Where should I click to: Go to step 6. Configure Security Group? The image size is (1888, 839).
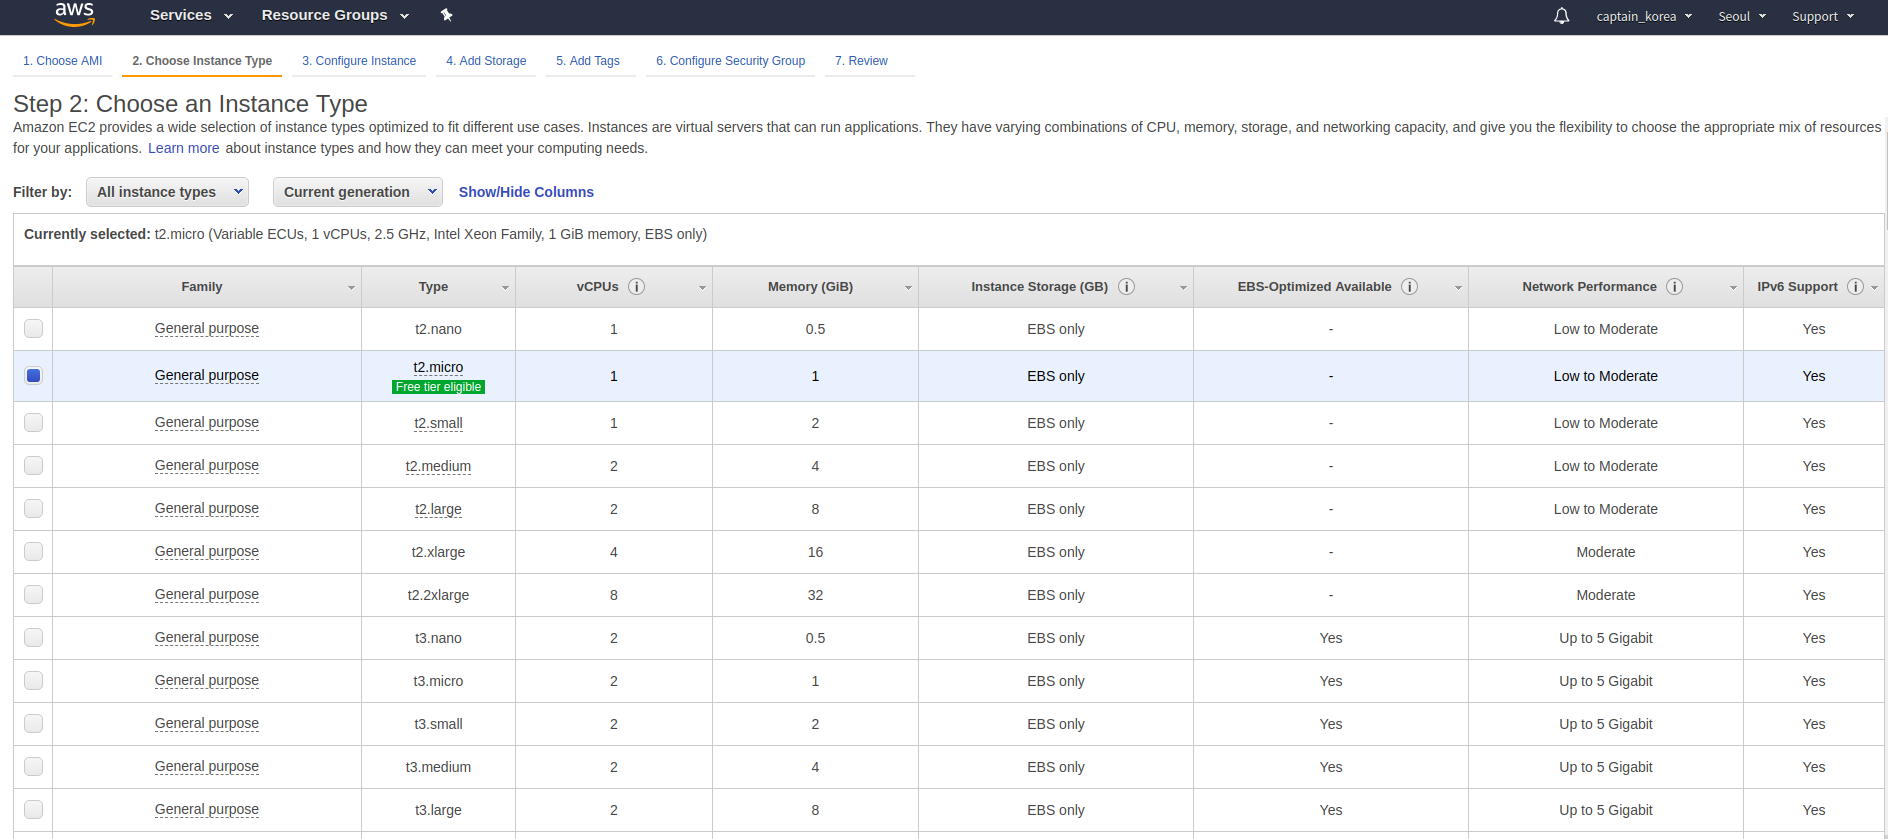(731, 61)
